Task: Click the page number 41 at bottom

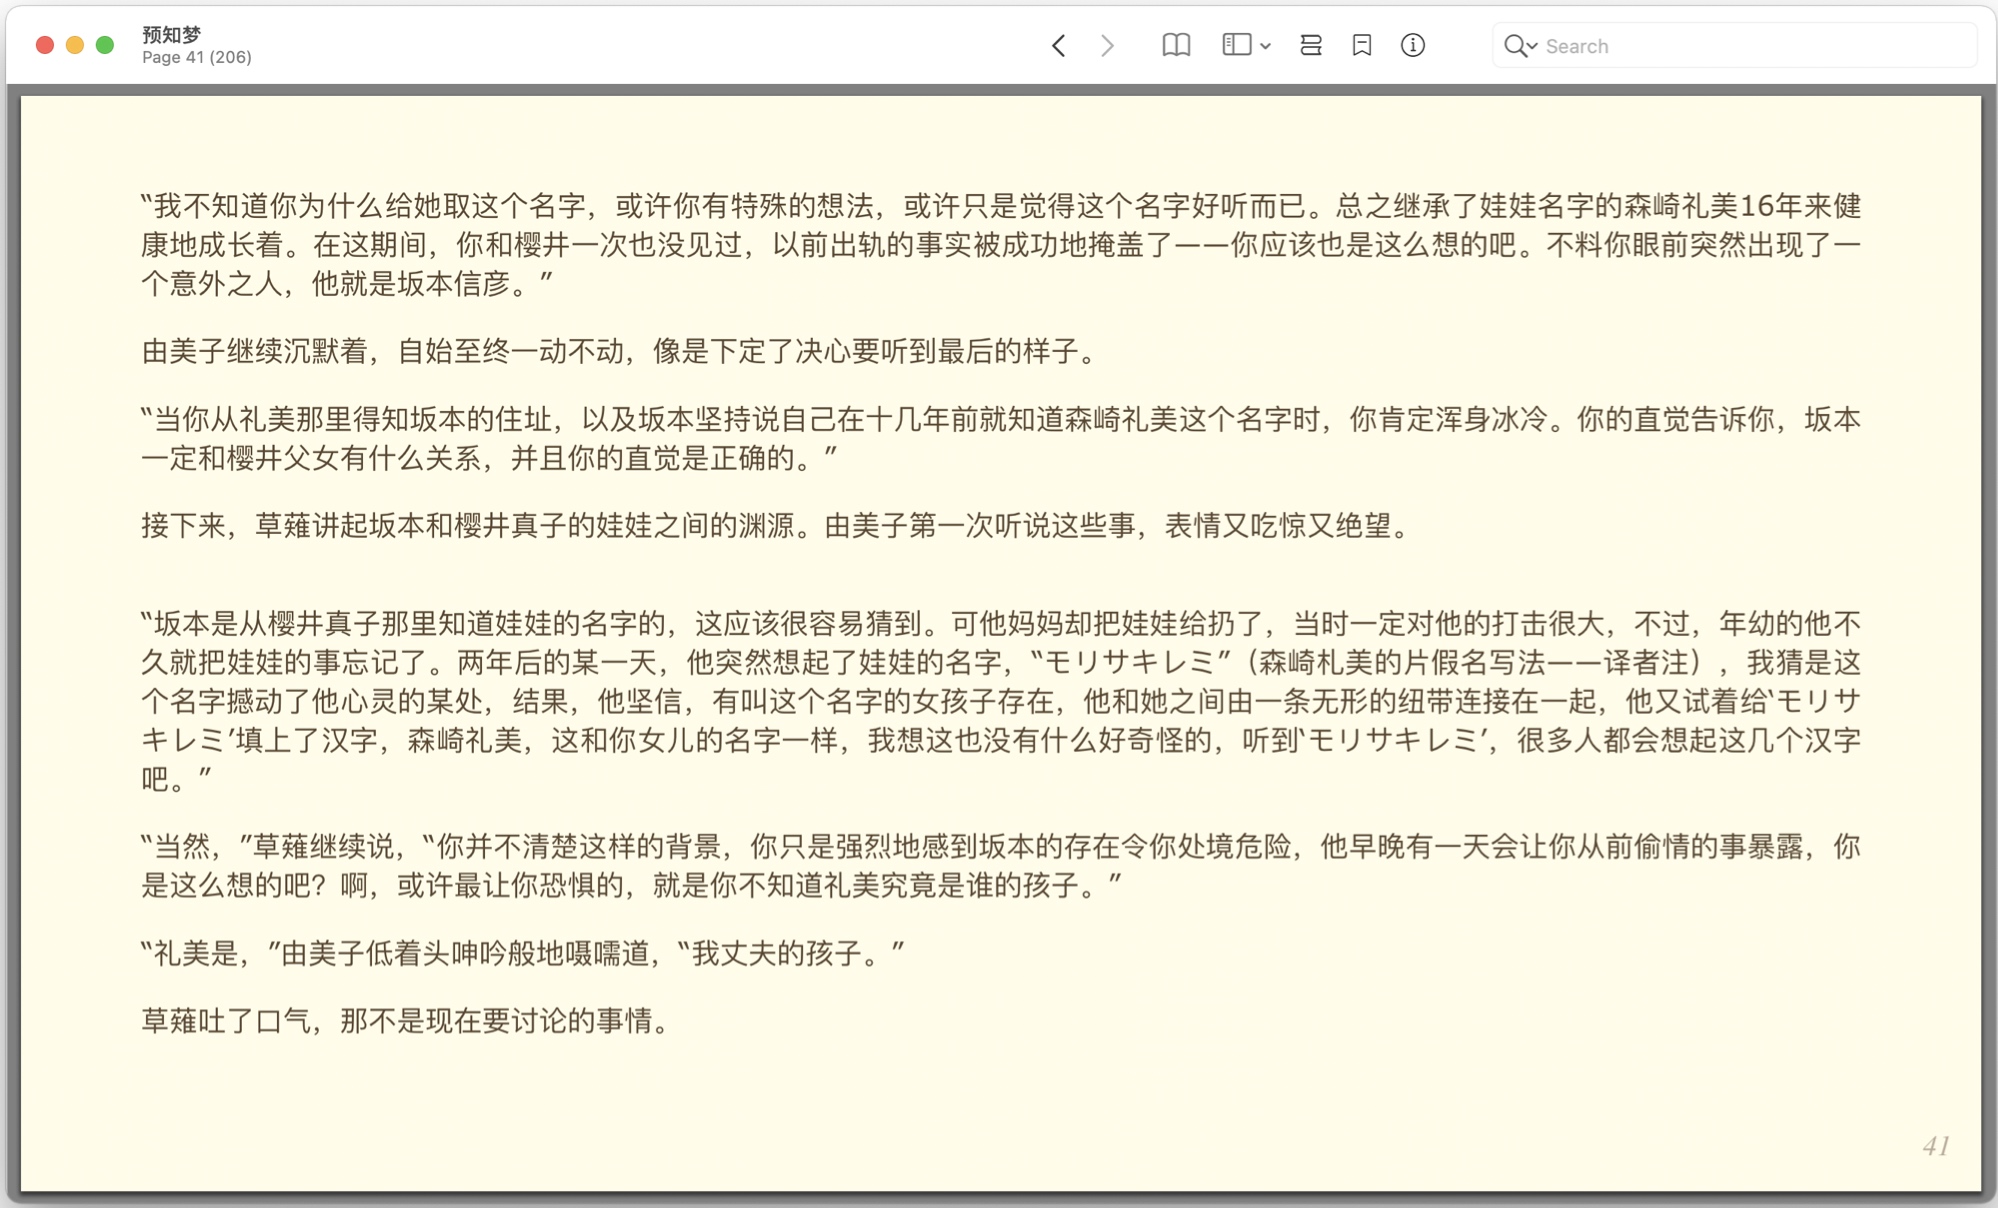Action: 1936,1146
